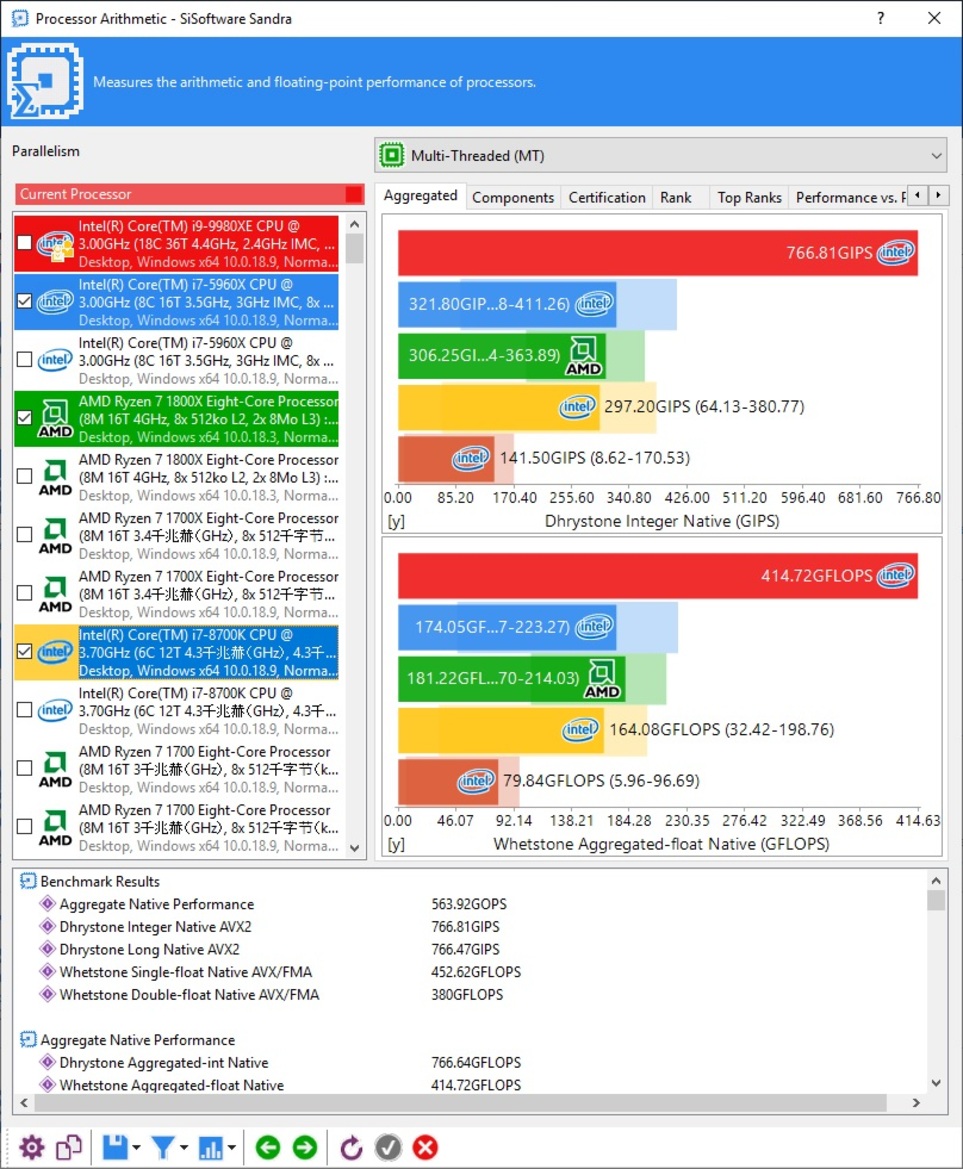Screen dimensions: 963x1169
Task: Click the red 766.81GIPS Dhrystone bar
Action: pos(657,253)
